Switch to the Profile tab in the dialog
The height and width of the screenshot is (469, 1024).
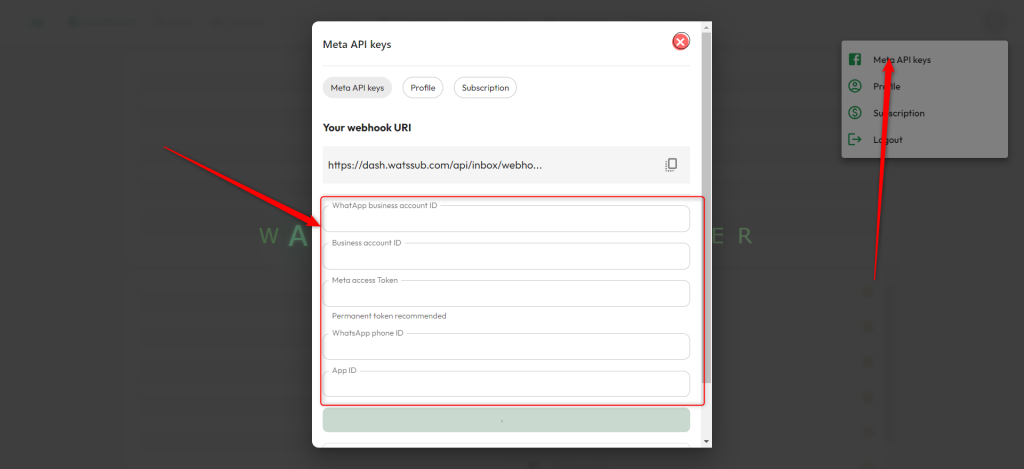pyautogui.click(x=422, y=88)
